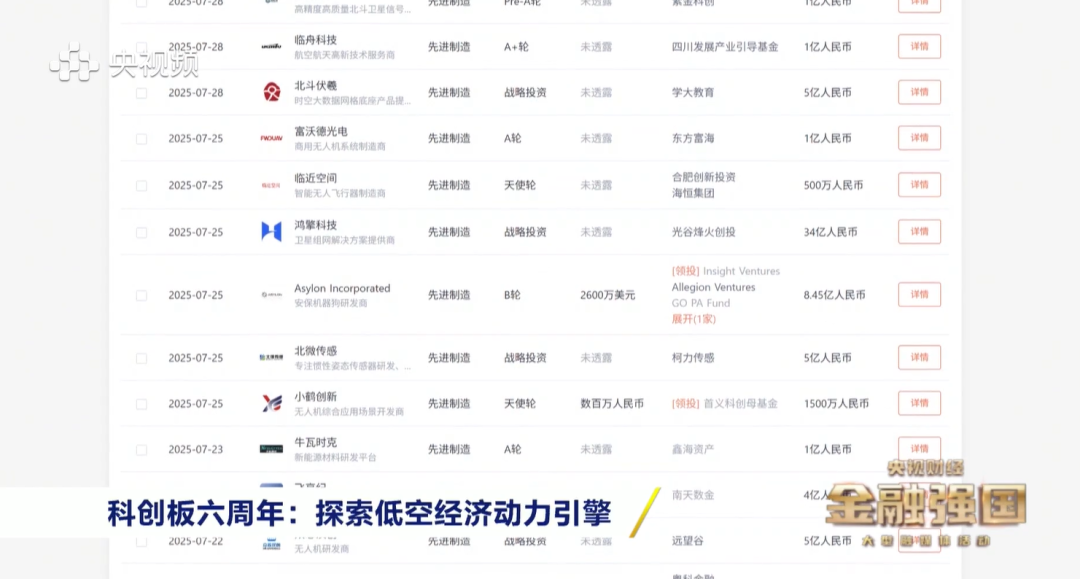Click the 富沃德光电 logo icon
The image size is (1080, 579).
pos(271,138)
